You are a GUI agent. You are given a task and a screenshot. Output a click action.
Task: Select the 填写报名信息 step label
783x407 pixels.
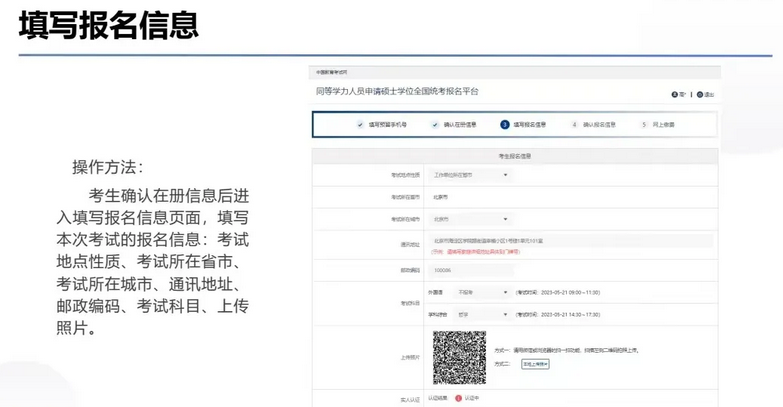click(530, 125)
